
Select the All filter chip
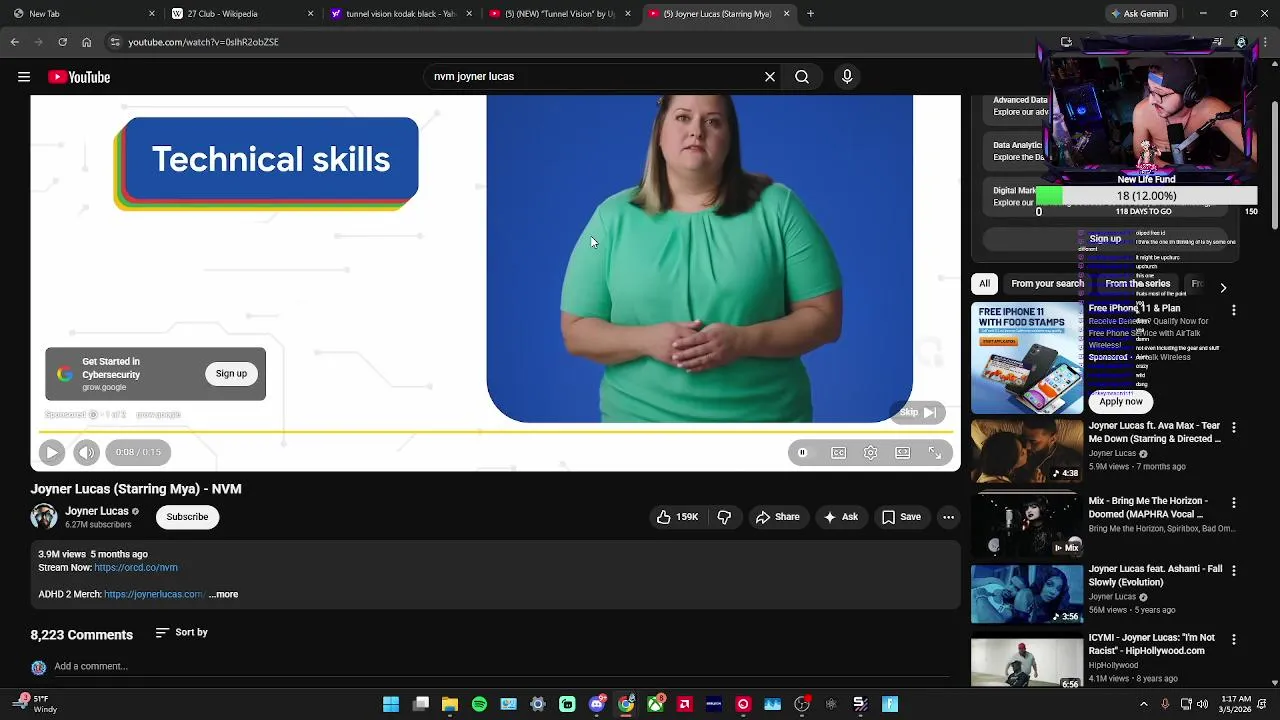pos(984,284)
